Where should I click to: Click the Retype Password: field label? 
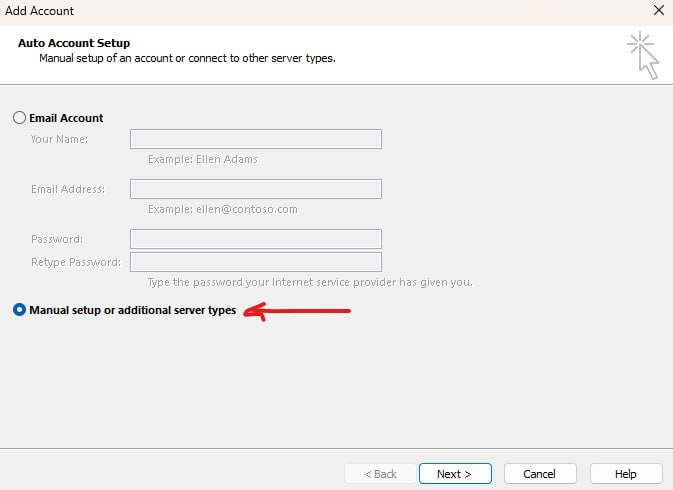[x=76, y=262]
